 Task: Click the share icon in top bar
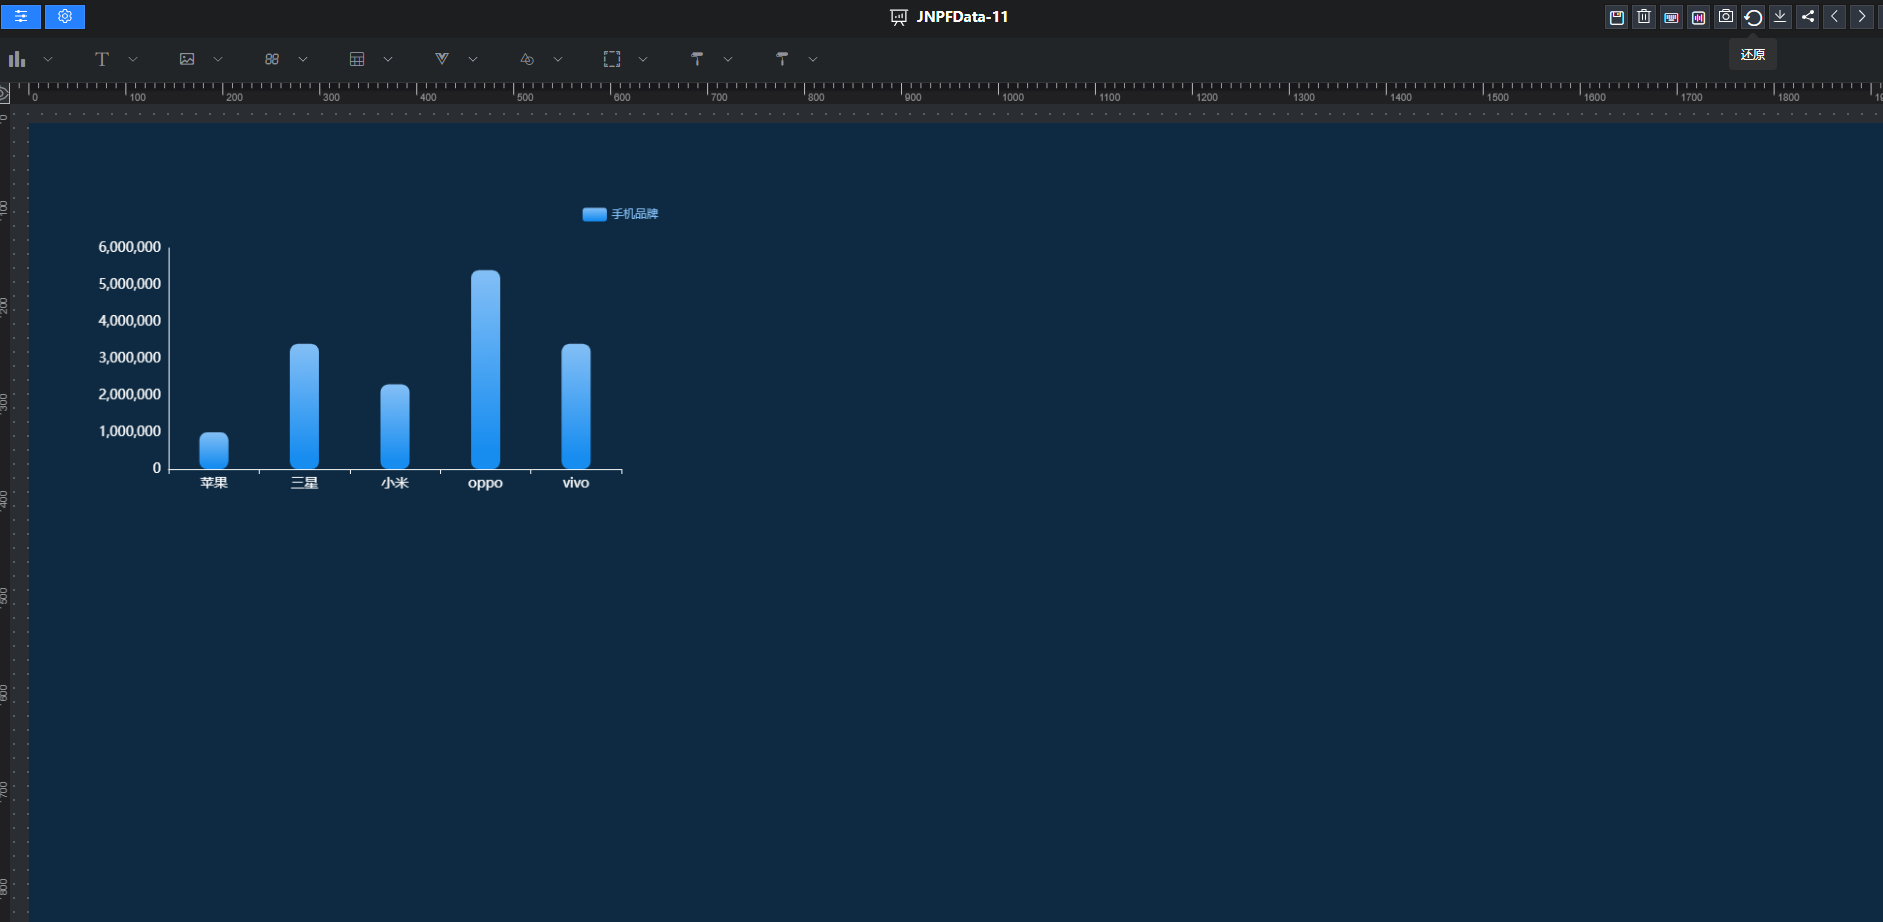point(1807,17)
